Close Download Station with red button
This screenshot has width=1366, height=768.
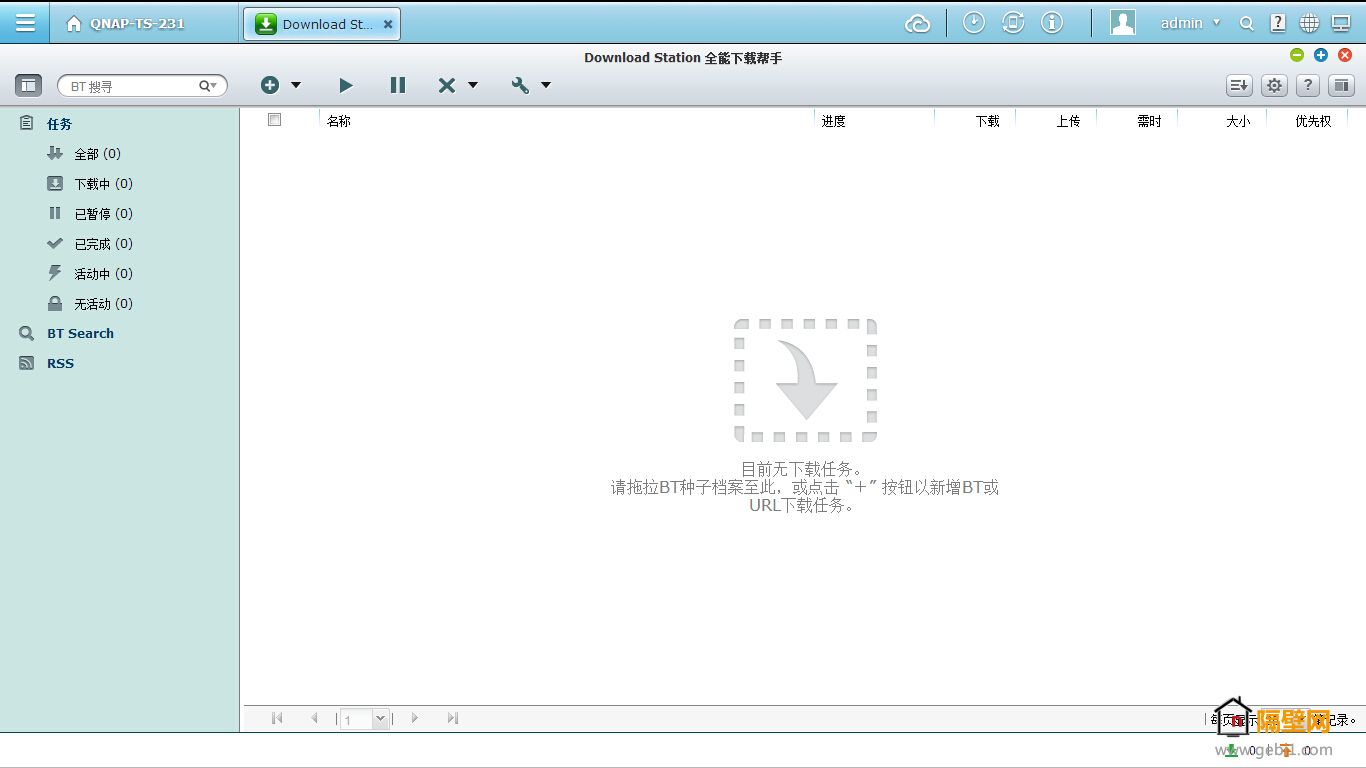(1345, 55)
